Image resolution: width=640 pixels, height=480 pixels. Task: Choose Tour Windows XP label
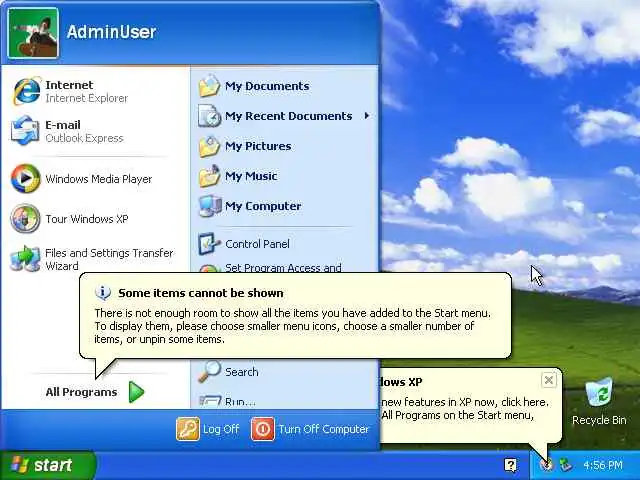coord(87,219)
